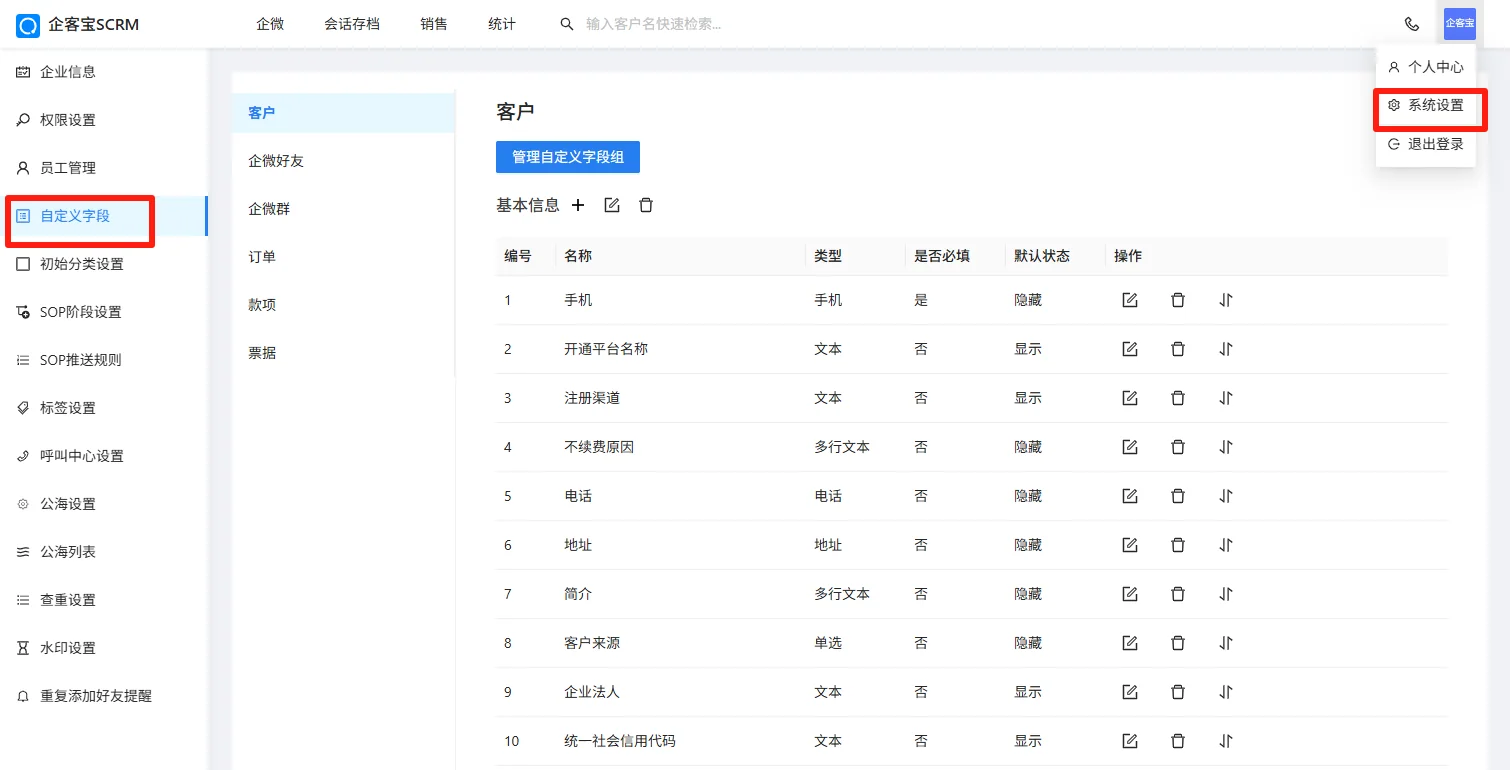Click the phone icon in top bar

[1412, 24]
